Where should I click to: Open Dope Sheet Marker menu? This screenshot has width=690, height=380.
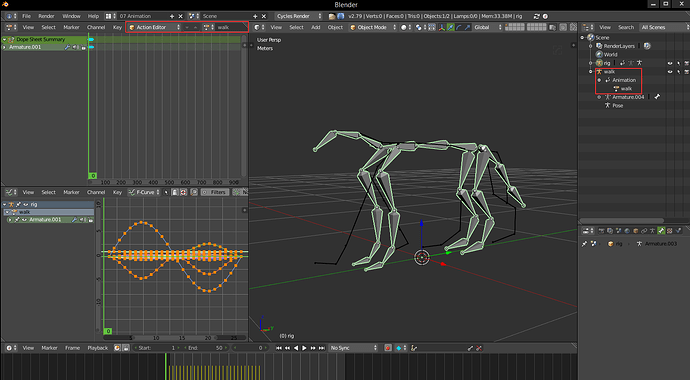(x=71, y=27)
